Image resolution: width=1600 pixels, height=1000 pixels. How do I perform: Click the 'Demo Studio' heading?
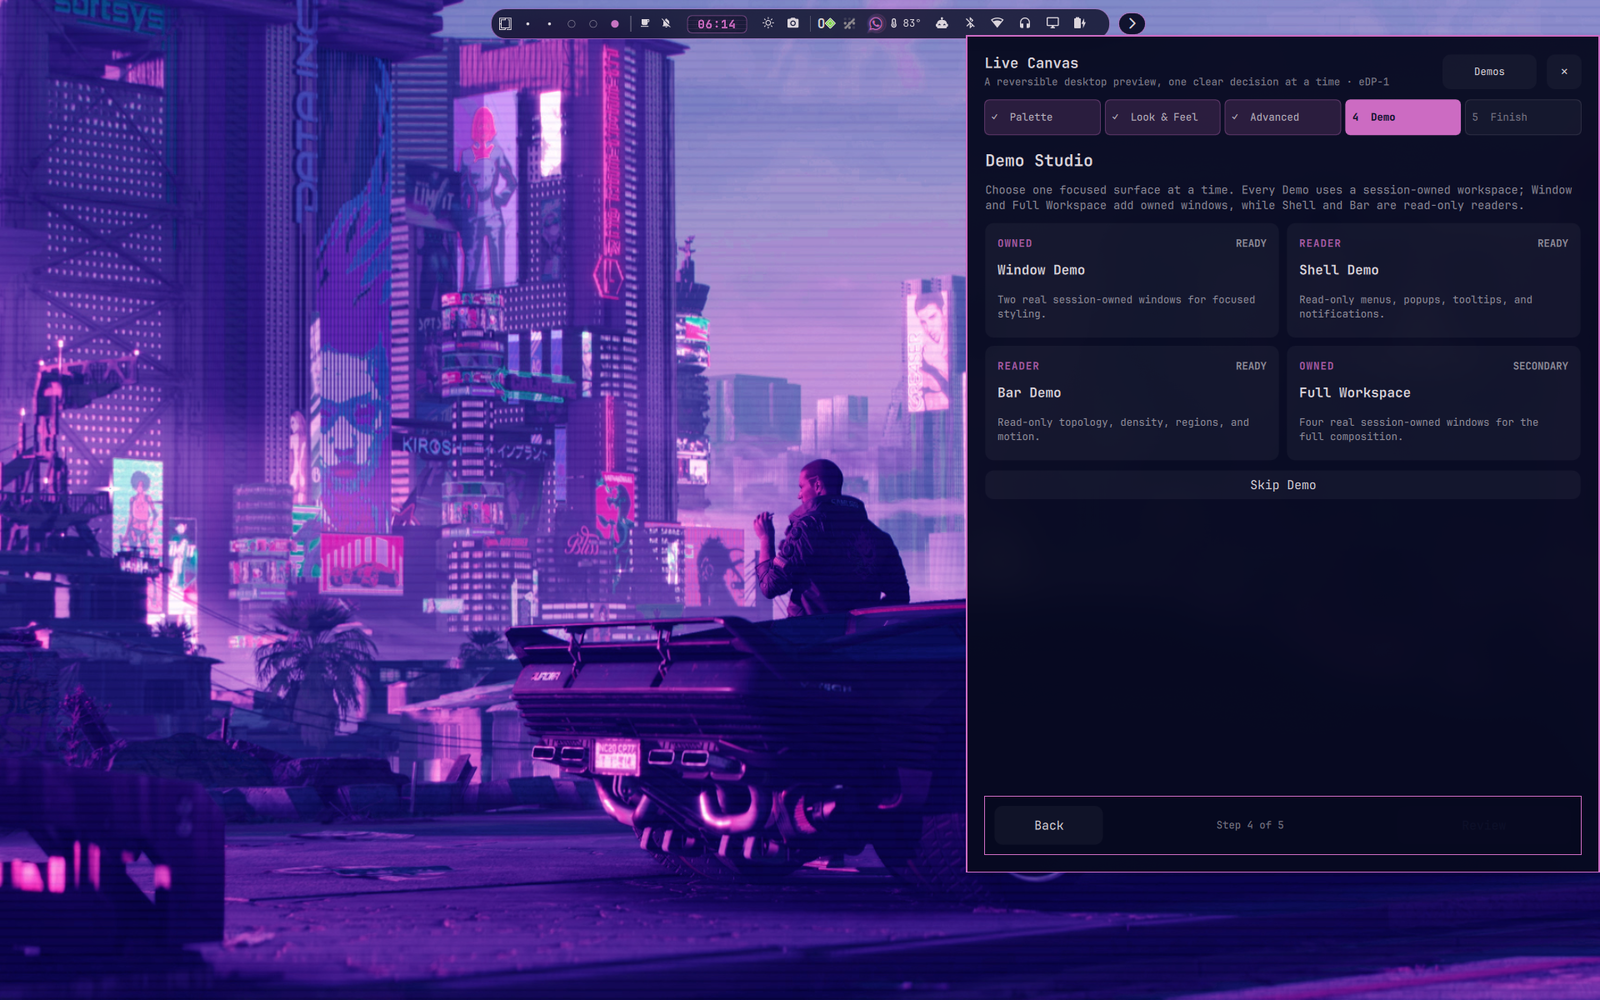pos(1039,160)
